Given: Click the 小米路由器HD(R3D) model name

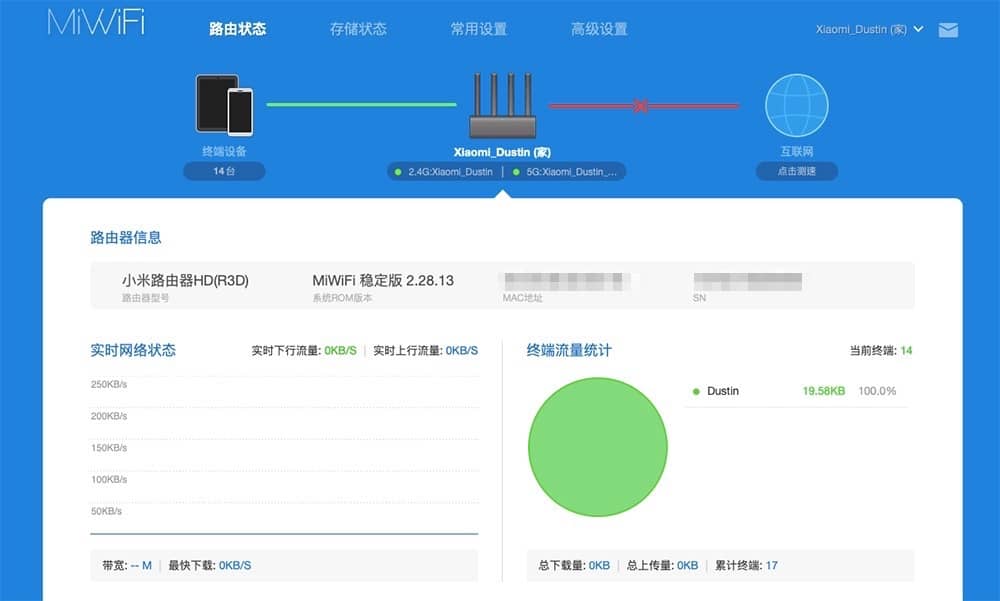Looking at the screenshot, I should click(x=185, y=280).
